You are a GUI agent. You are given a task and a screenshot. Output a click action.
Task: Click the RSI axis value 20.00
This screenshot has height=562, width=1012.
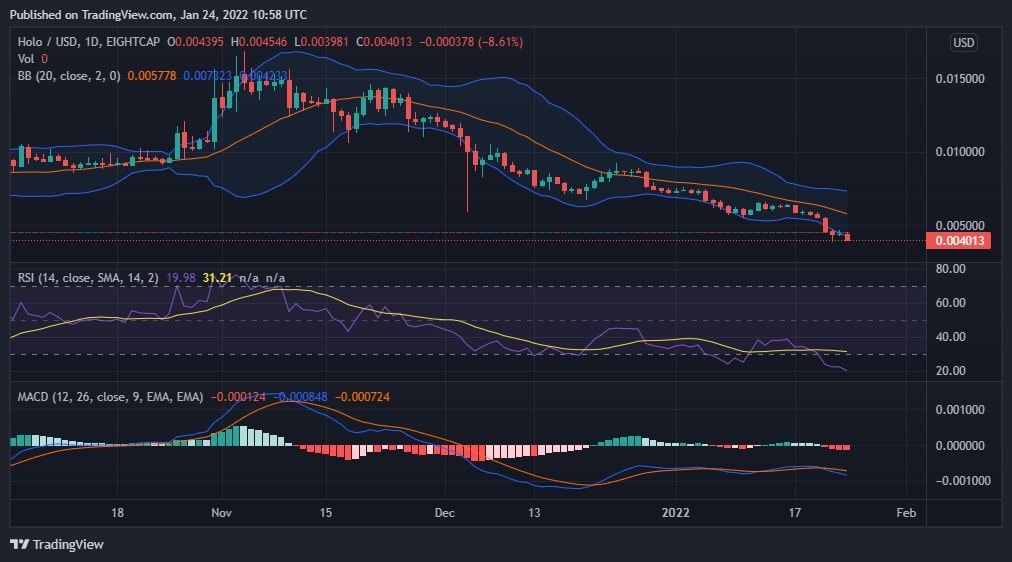(951, 371)
